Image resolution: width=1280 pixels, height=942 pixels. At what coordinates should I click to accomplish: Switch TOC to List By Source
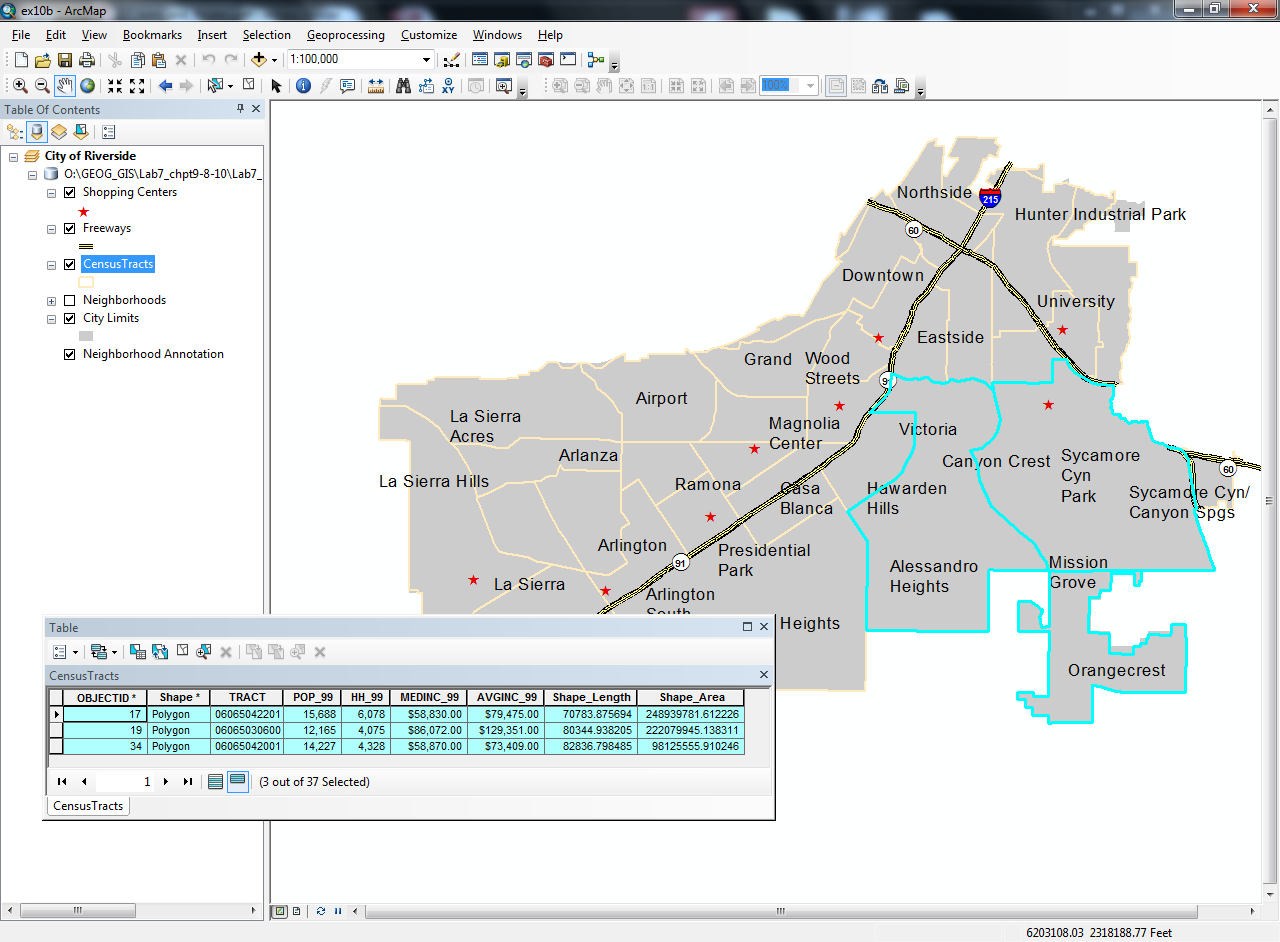pyautogui.click(x=37, y=131)
